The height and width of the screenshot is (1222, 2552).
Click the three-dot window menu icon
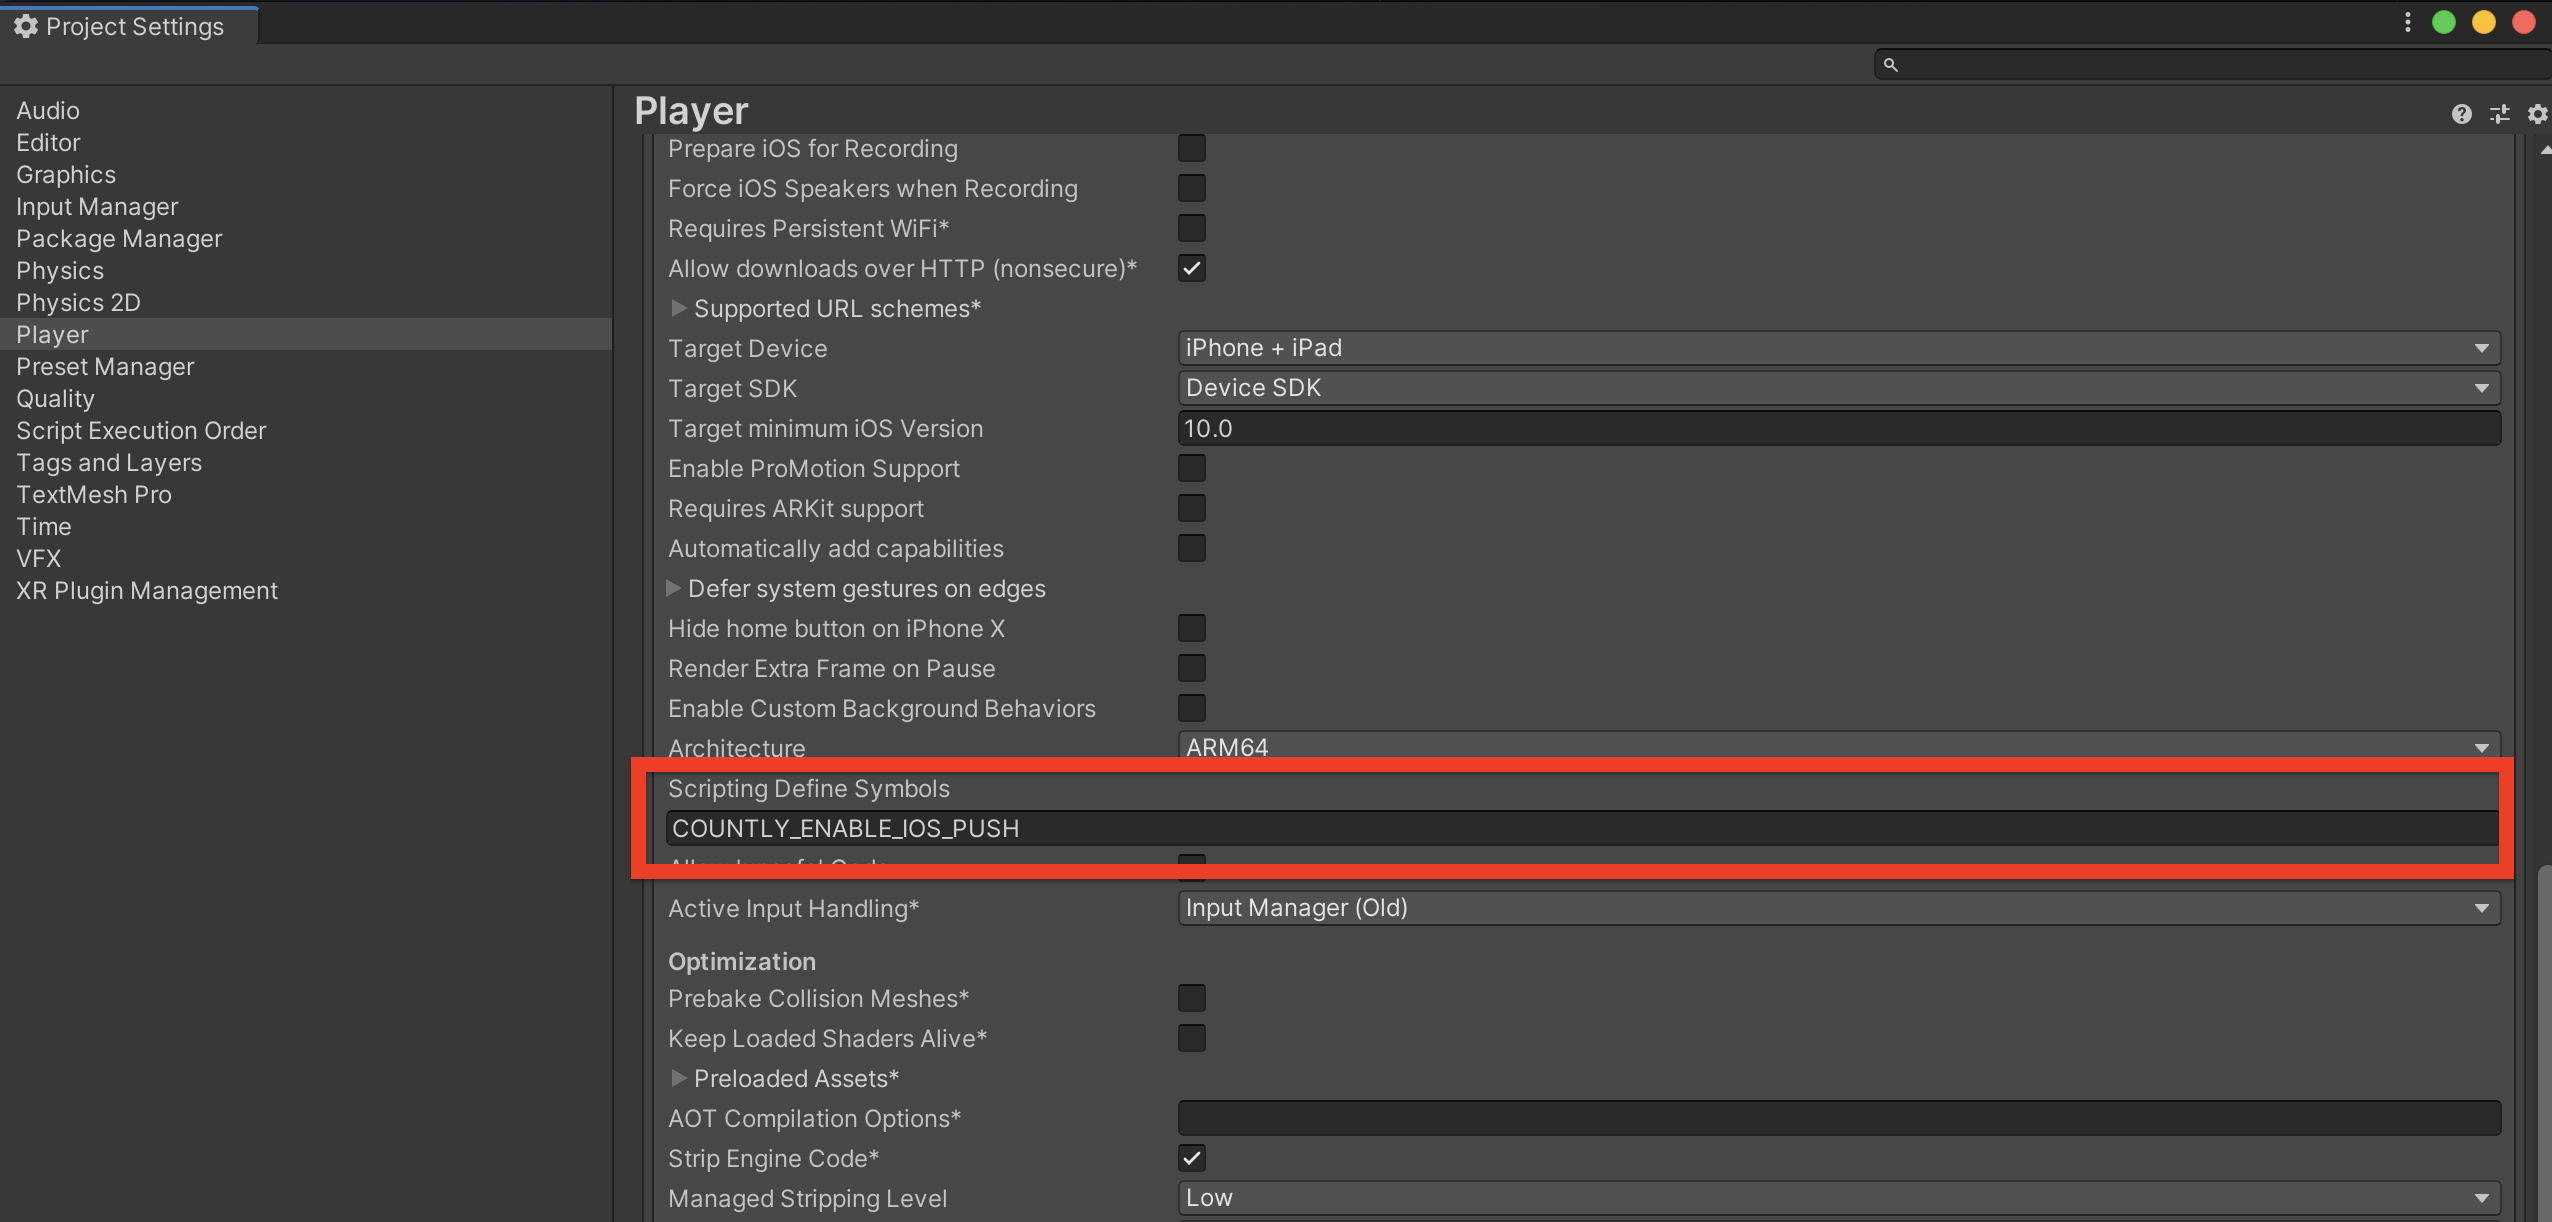(x=2406, y=22)
